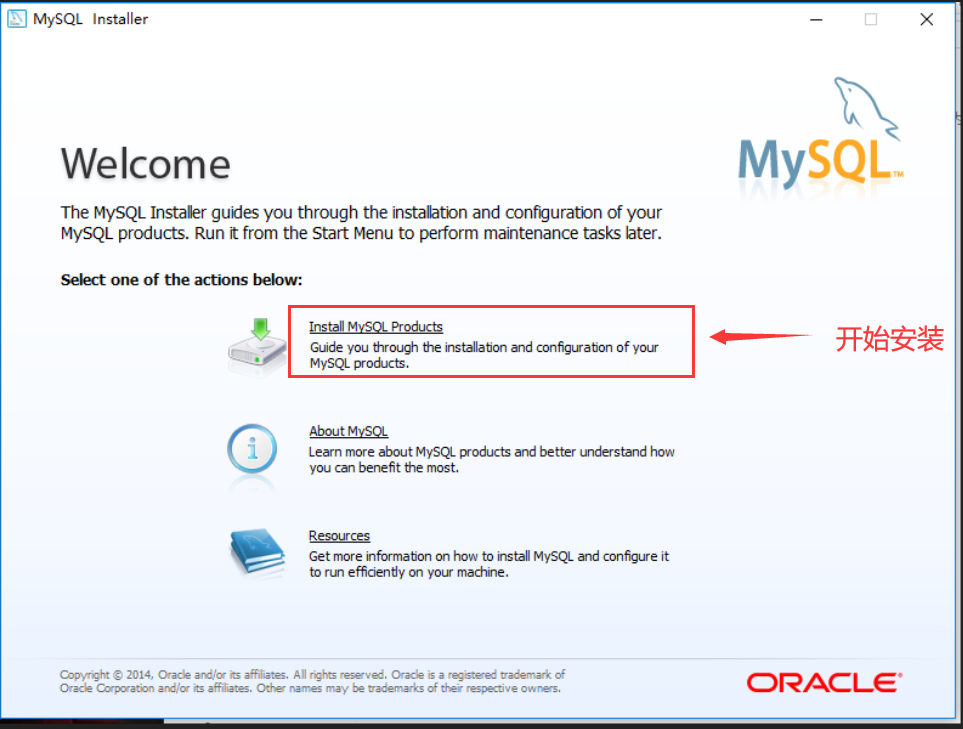This screenshot has width=963, height=729.
Task: Click the 'MySQL Installer' window title text
Action: click(x=90, y=19)
